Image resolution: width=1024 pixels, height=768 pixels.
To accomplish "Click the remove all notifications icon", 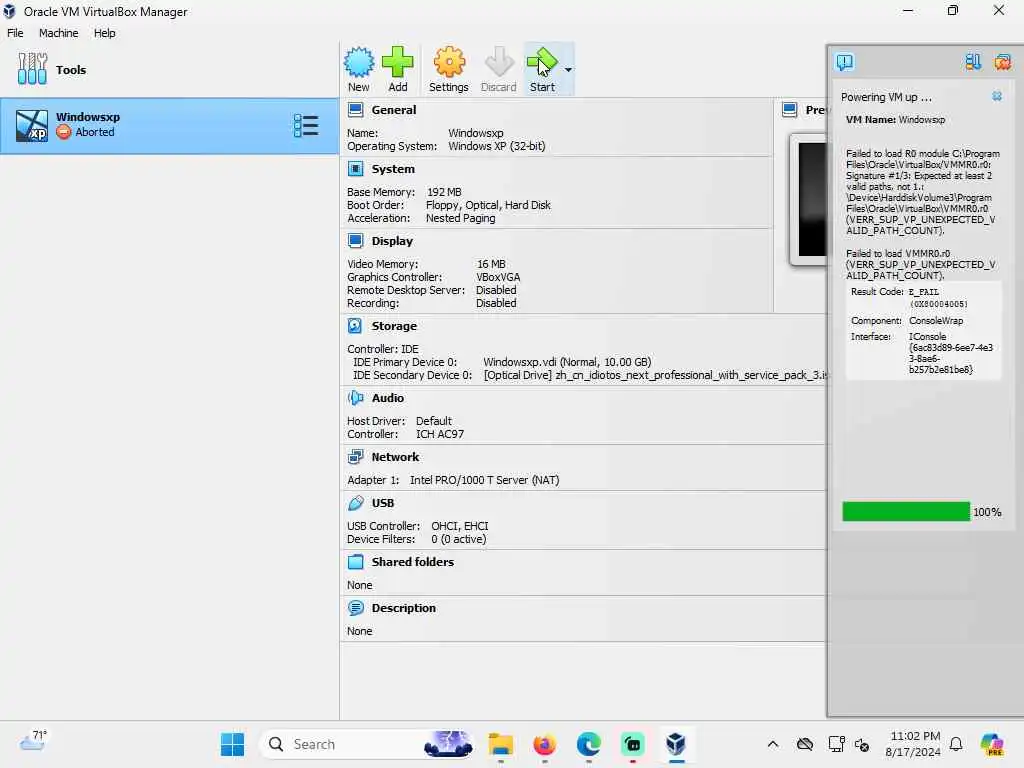I will 1002,62.
